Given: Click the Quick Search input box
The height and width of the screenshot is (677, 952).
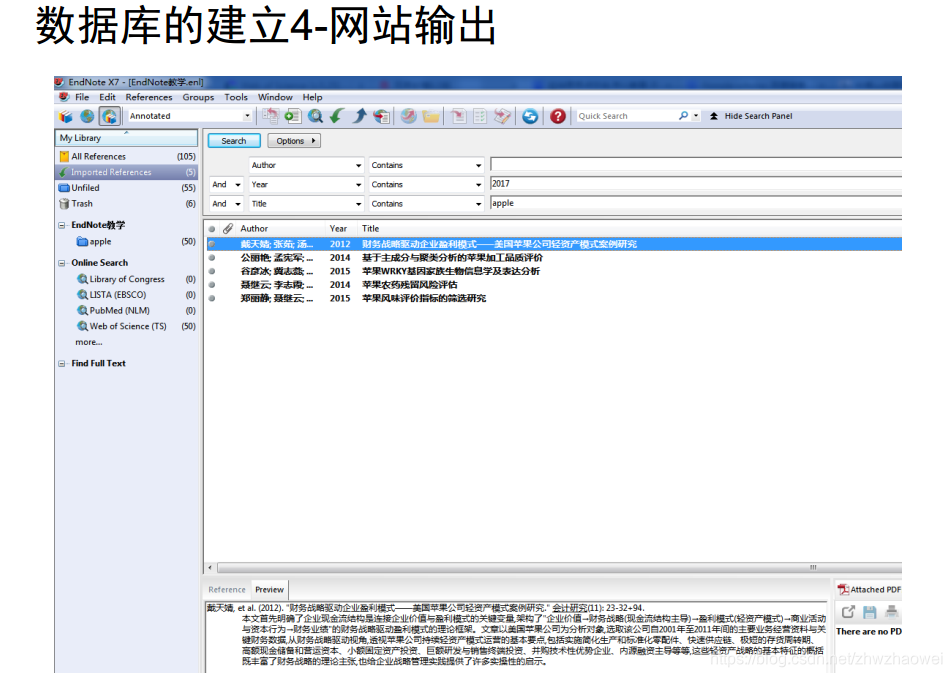Looking at the screenshot, I should (626, 115).
